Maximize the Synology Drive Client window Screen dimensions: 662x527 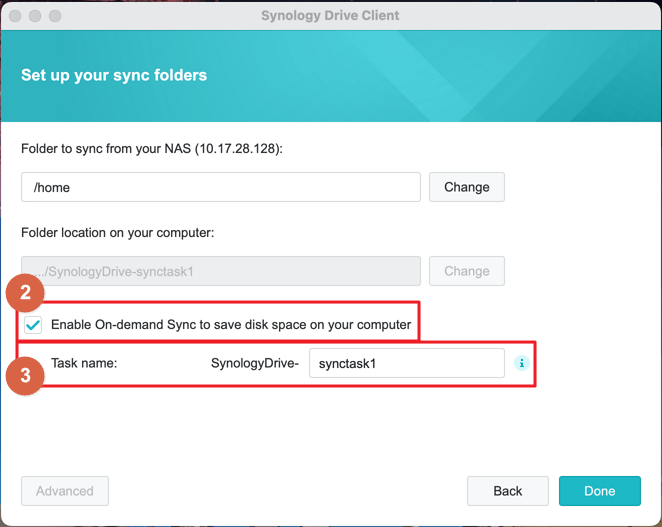(55, 16)
